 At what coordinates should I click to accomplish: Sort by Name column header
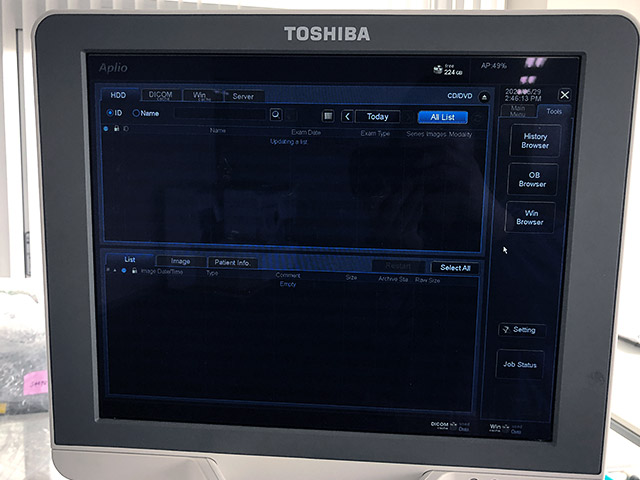218,131
